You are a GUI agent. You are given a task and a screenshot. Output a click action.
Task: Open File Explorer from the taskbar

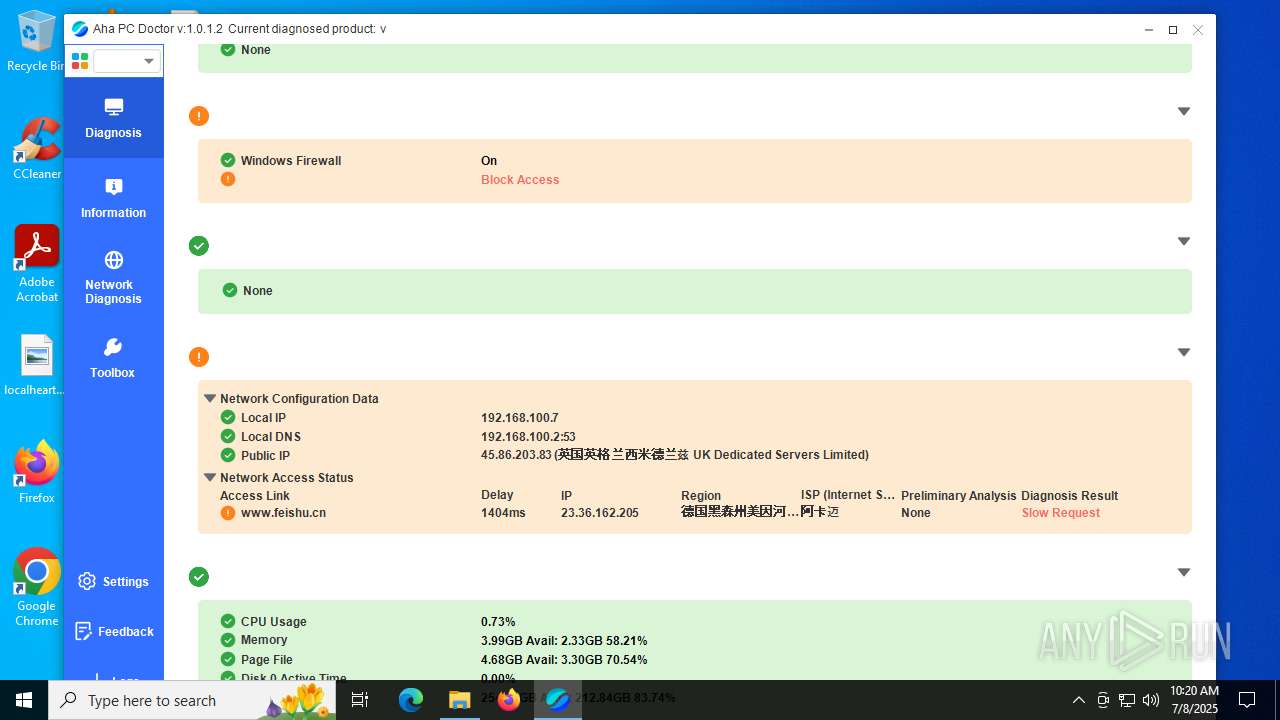459,700
